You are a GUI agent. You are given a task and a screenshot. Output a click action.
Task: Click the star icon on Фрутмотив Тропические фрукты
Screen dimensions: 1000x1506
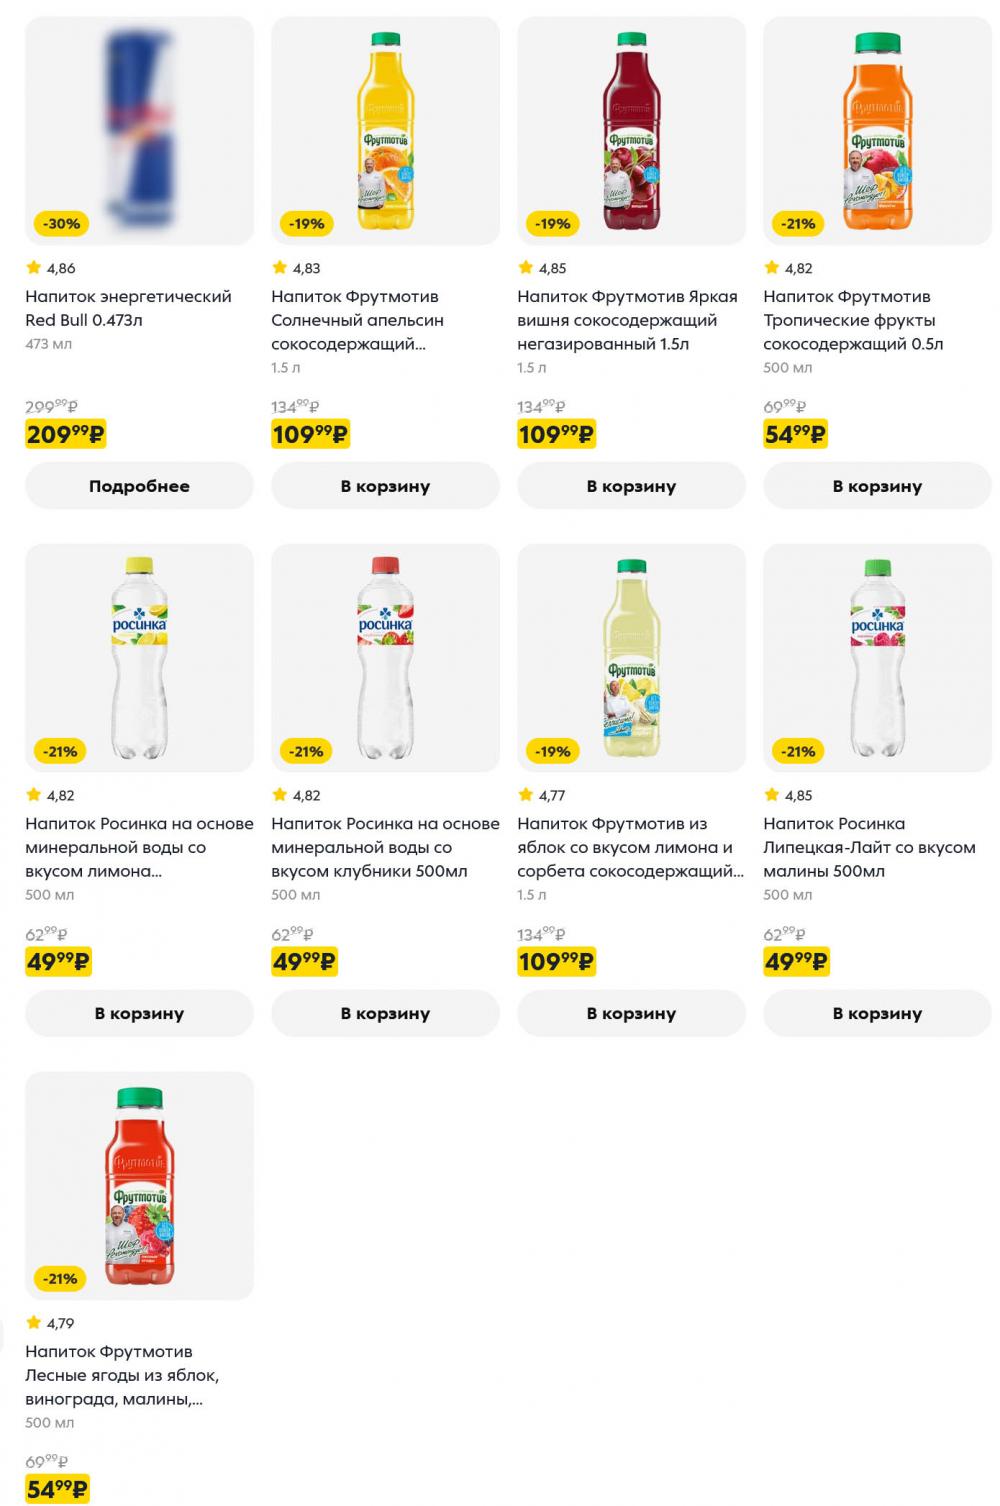[x=770, y=266]
